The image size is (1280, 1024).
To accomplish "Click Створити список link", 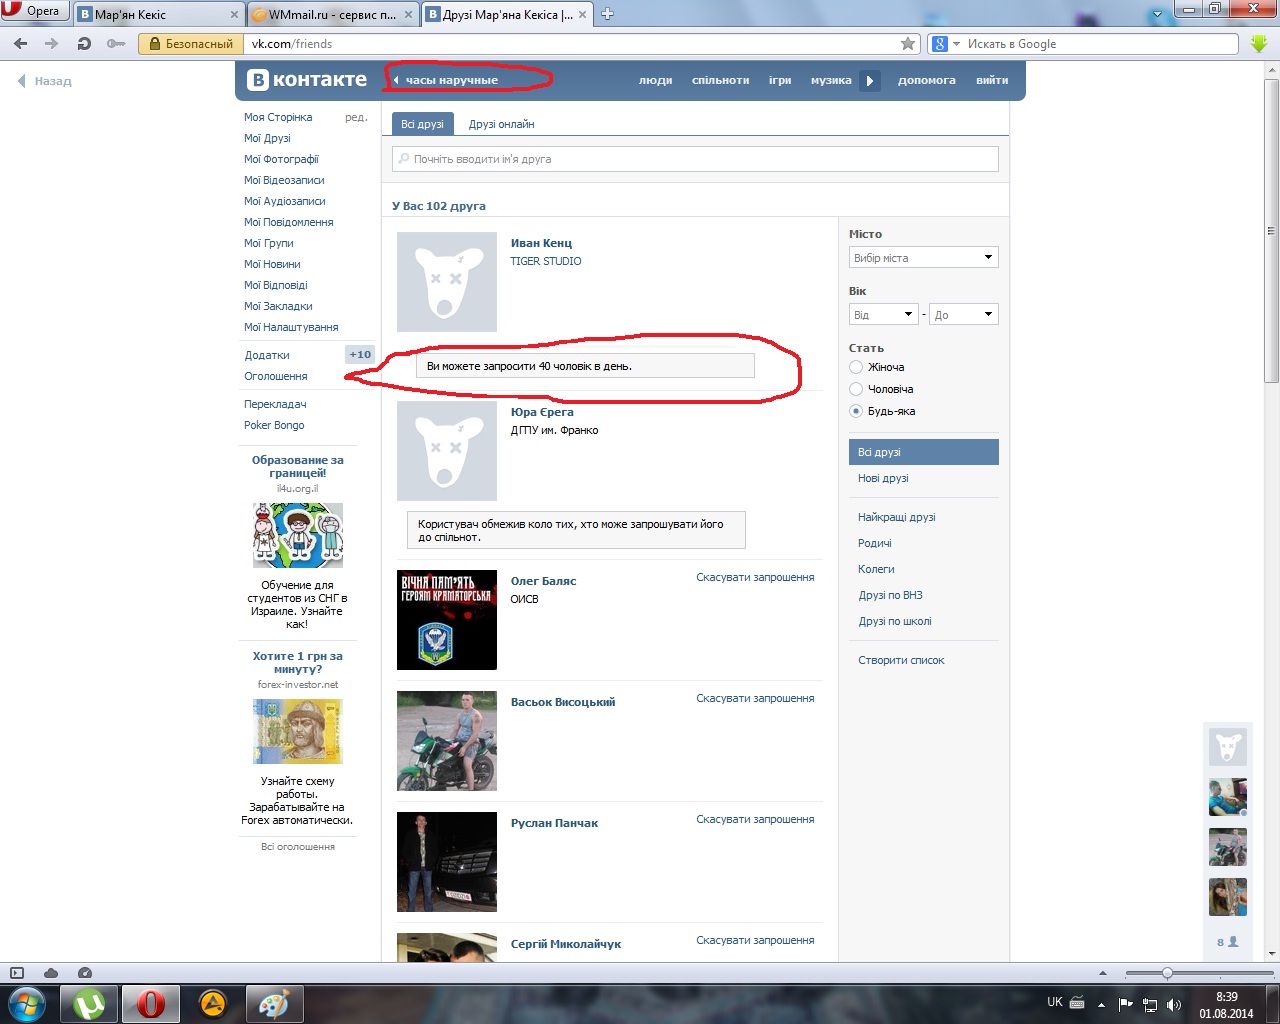I will [x=901, y=660].
